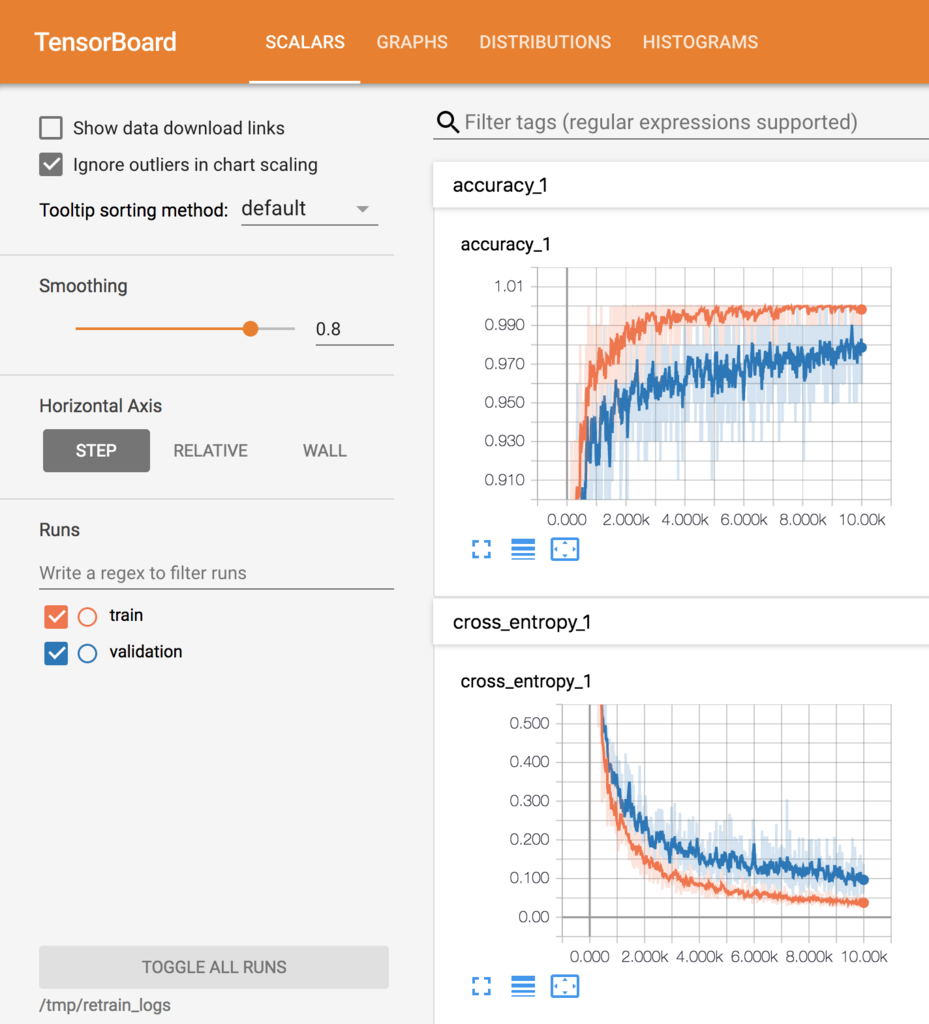The height and width of the screenshot is (1024, 929).
Task: Select only the validation run circle
Action: tap(87, 653)
